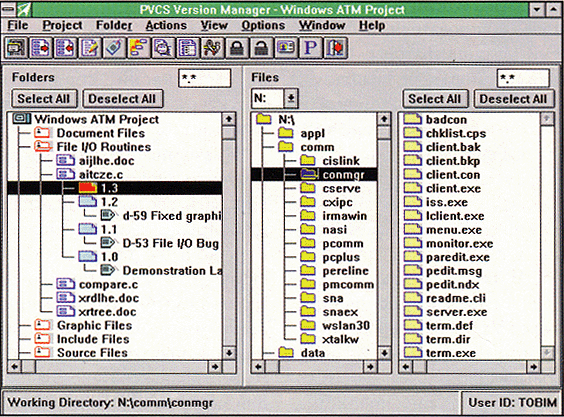This screenshot has height=417, width=564.
Task: Select revision 1.2 of aitcze.c
Action: (x=109, y=202)
